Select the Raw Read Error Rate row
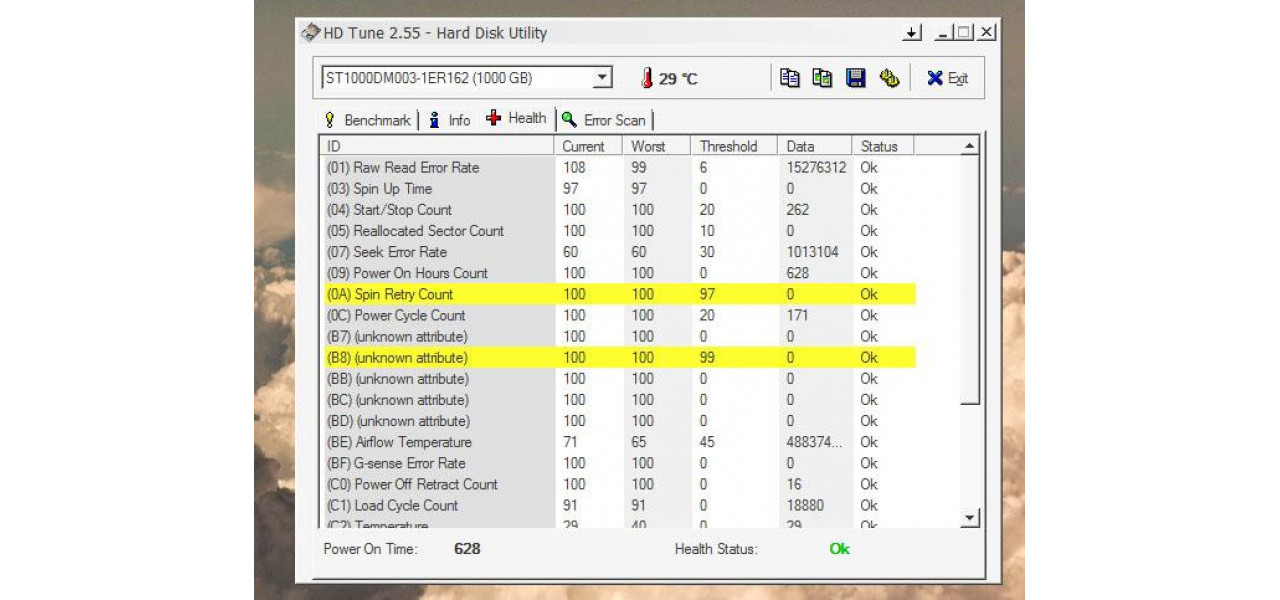The image size is (1280, 600). click(618, 168)
